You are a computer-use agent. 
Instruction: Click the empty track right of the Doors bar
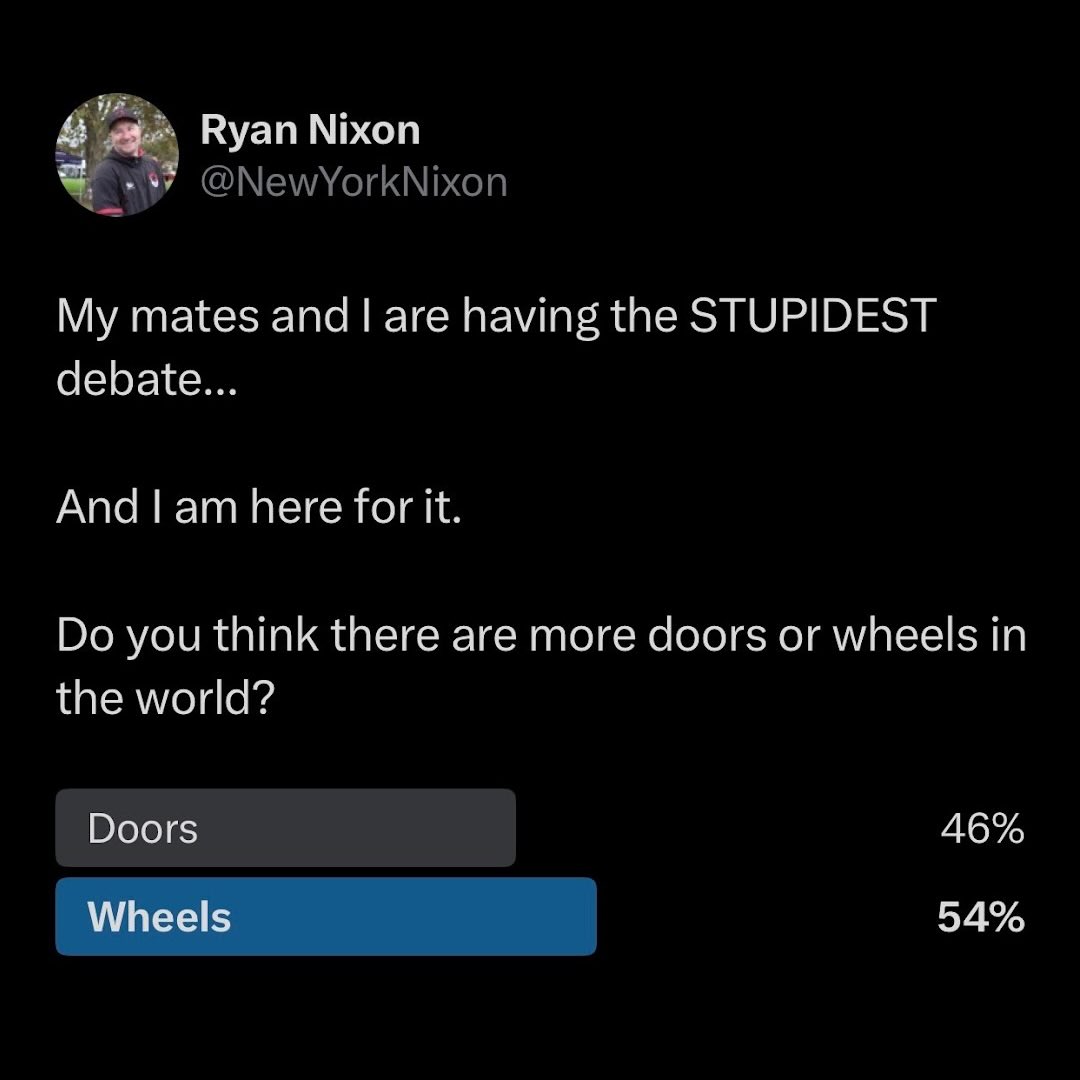720,828
